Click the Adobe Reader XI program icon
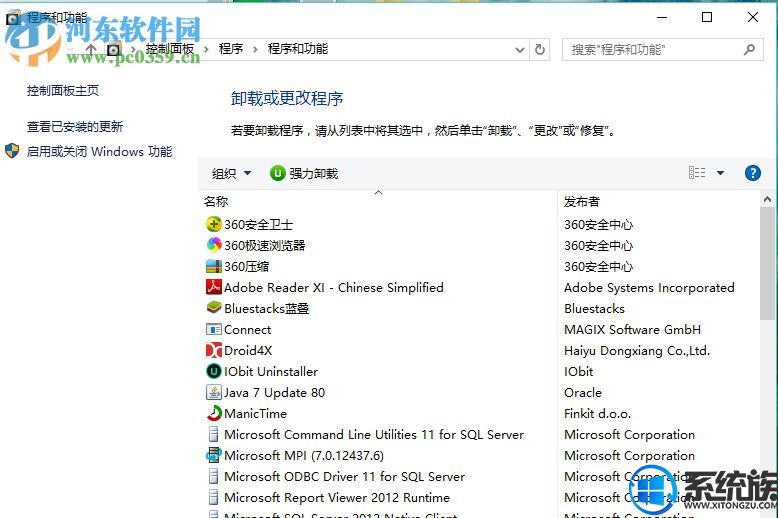778x518 pixels. [x=213, y=287]
